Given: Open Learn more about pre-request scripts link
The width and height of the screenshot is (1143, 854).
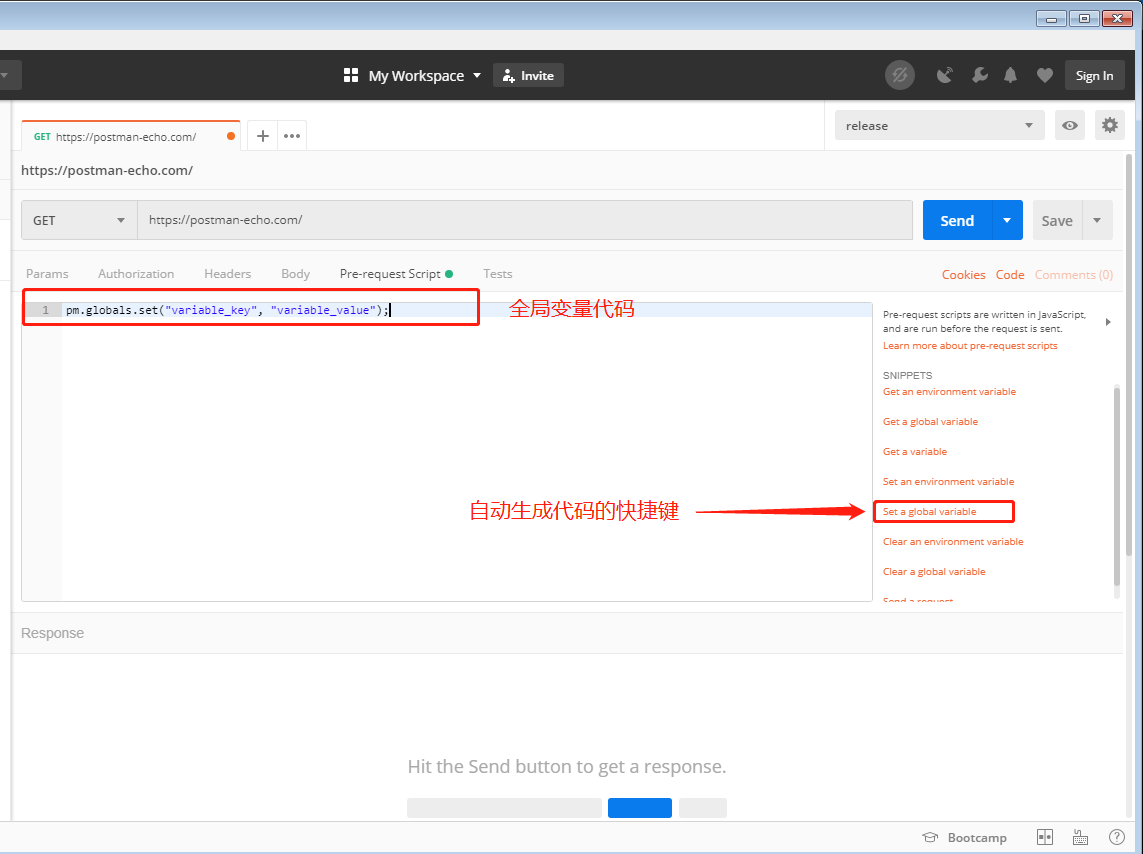Looking at the screenshot, I should click(970, 345).
